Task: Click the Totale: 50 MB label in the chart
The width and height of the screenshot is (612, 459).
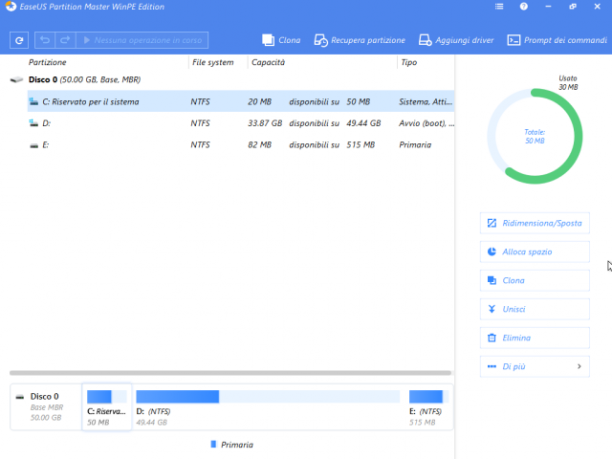Action: 535,136
